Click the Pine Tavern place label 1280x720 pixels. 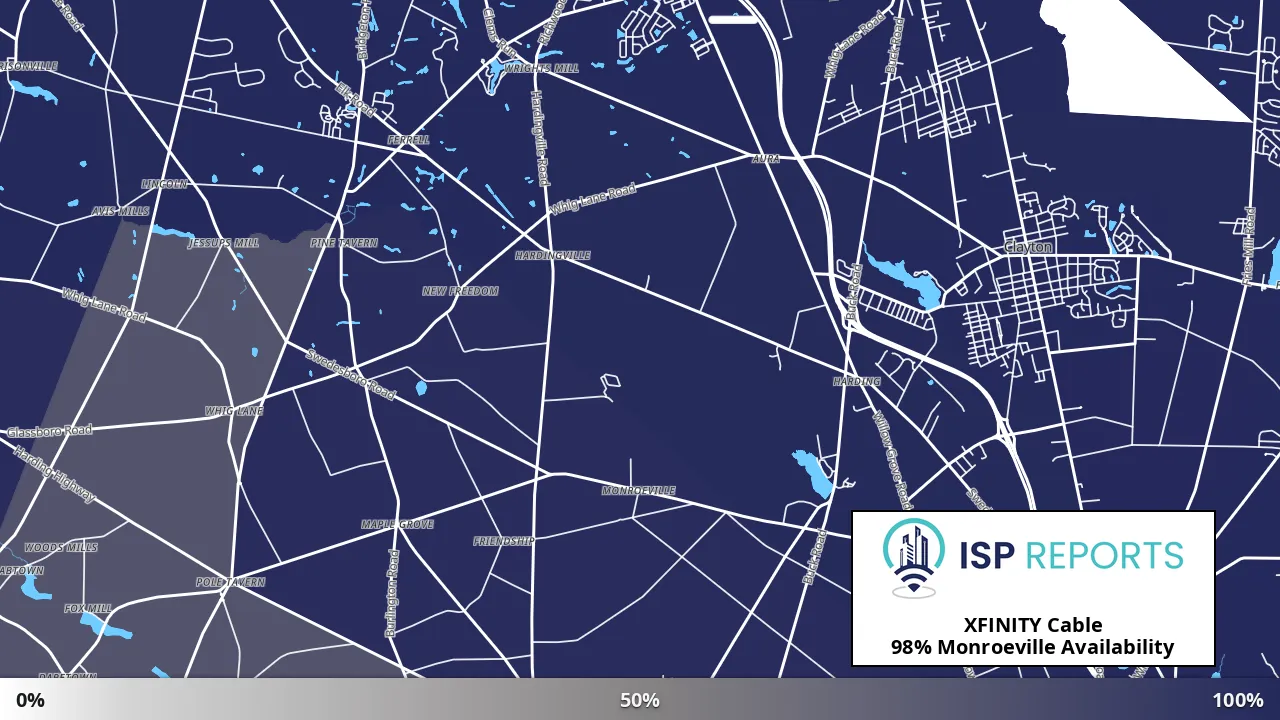(x=344, y=243)
